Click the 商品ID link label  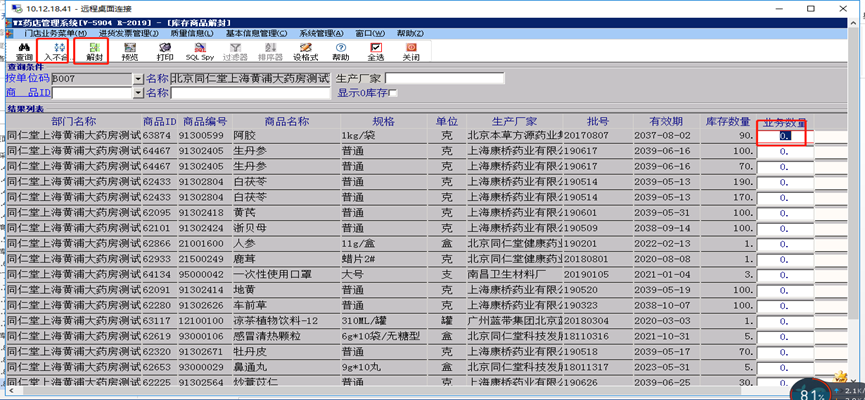(x=28, y=93)
